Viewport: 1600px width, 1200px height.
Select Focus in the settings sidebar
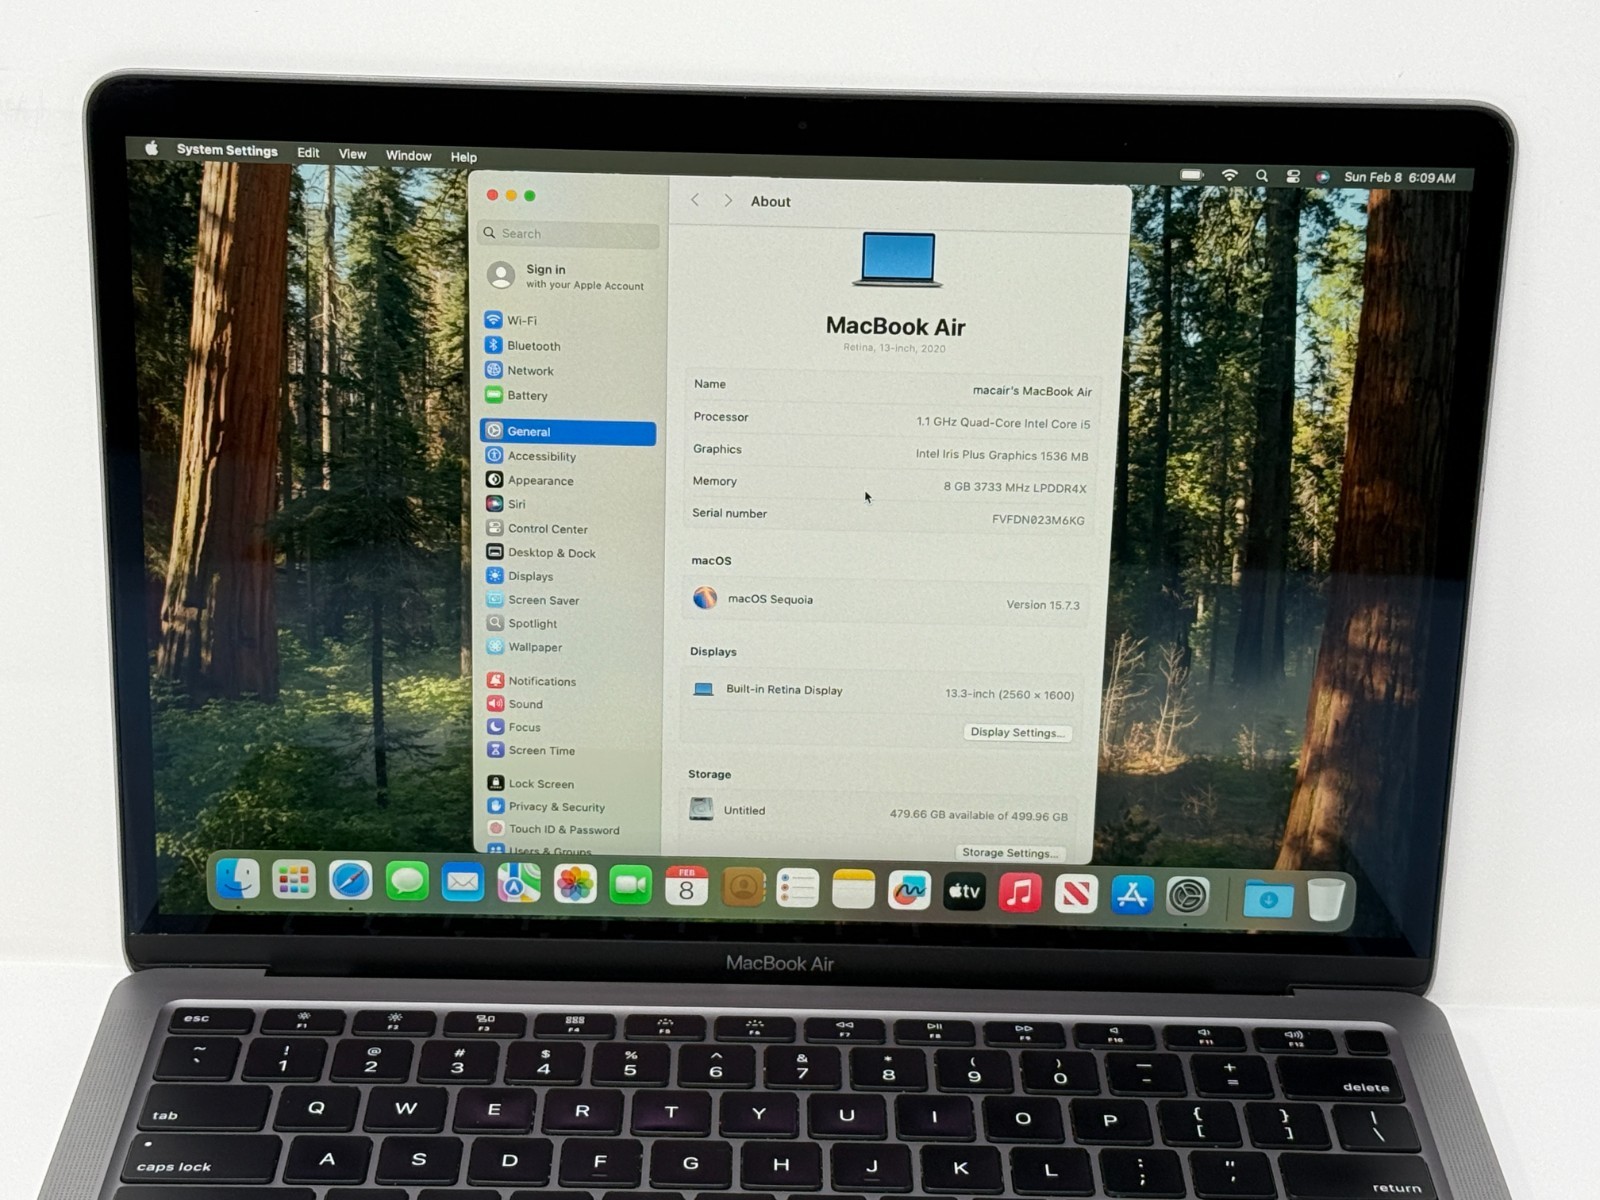[x=568, y=727]
